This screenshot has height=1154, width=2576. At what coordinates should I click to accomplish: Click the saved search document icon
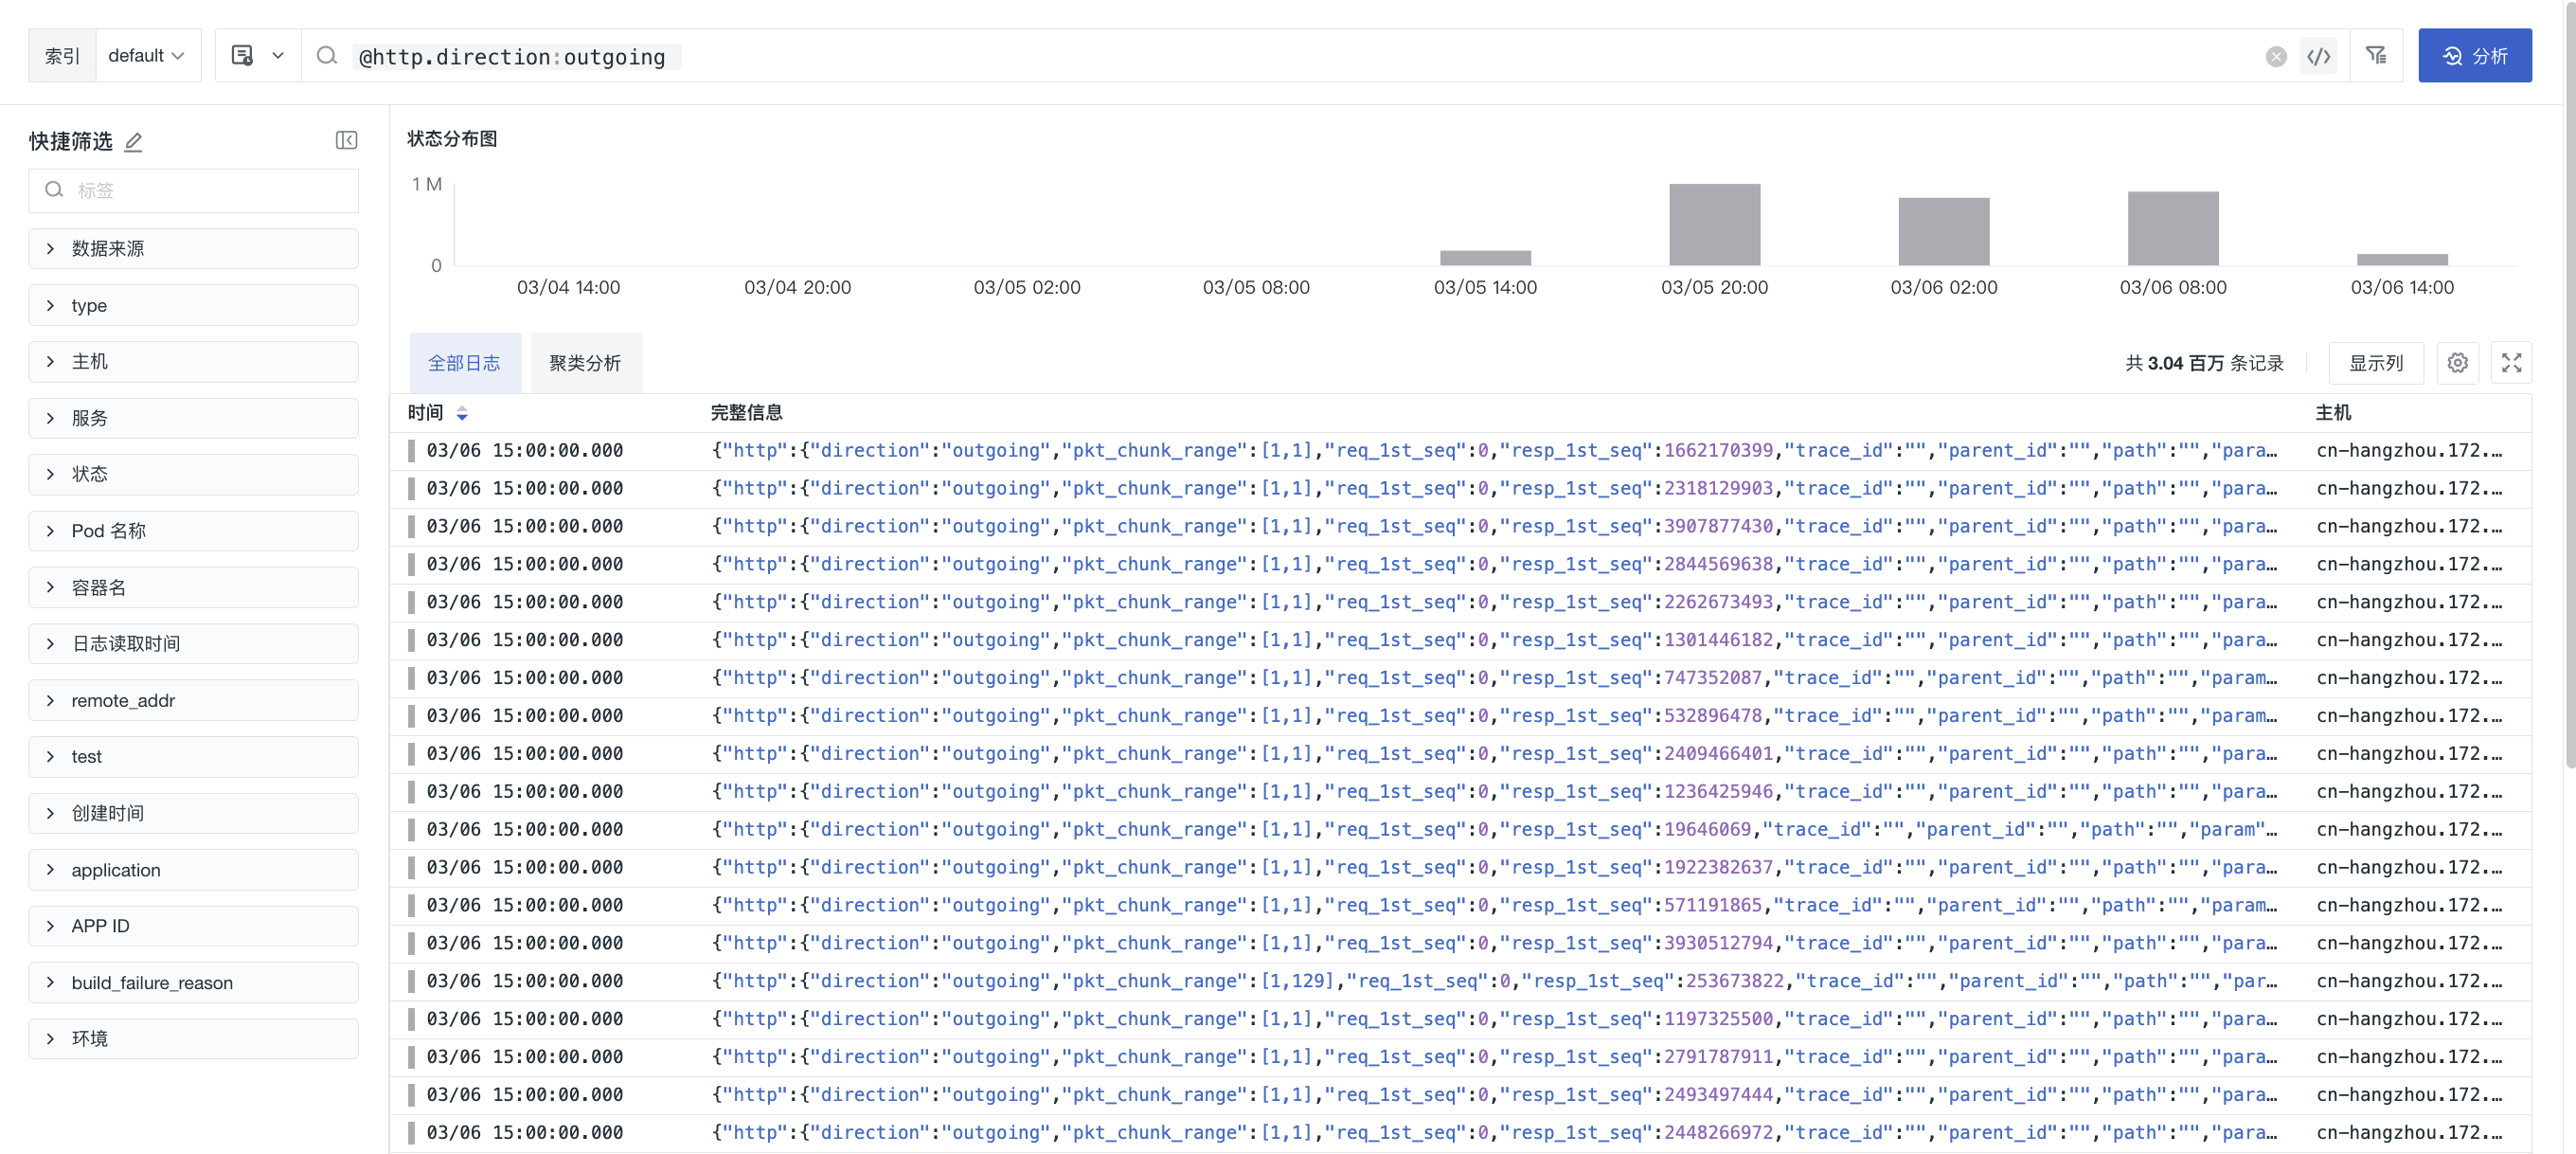tap(242, 56)
